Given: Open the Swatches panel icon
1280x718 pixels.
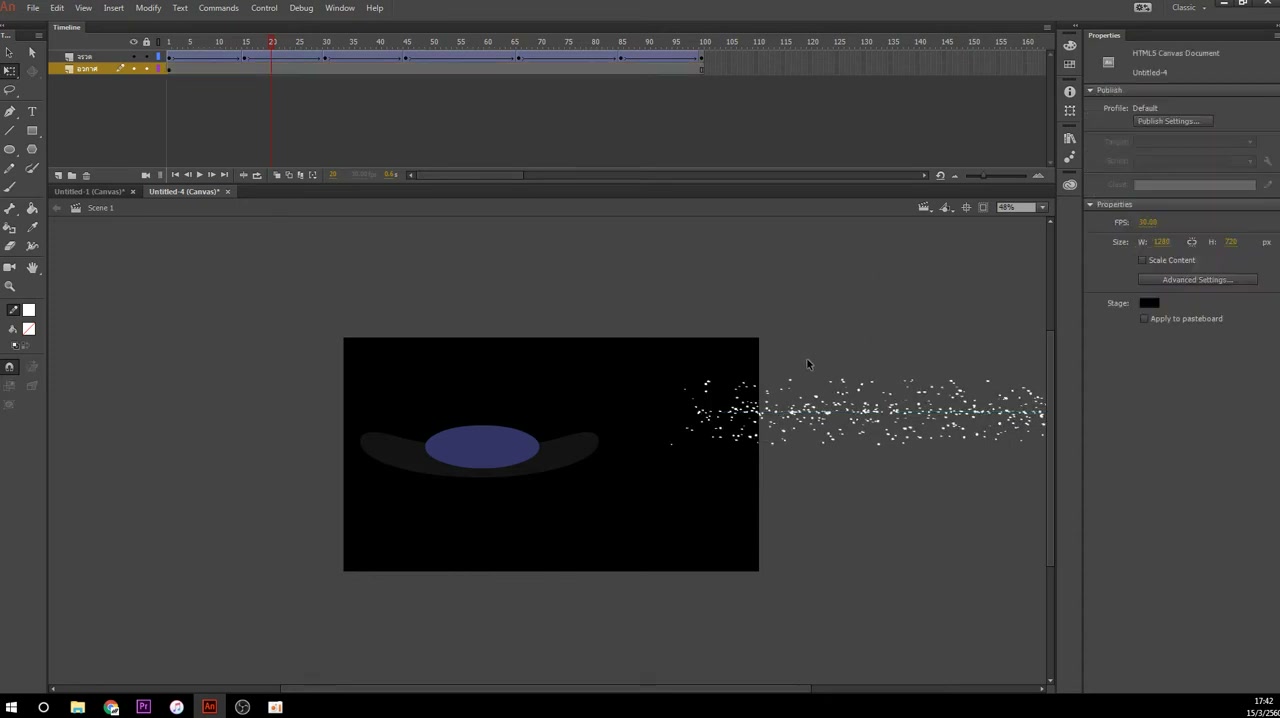Looking at the screenshot, I should [1070, 65].
